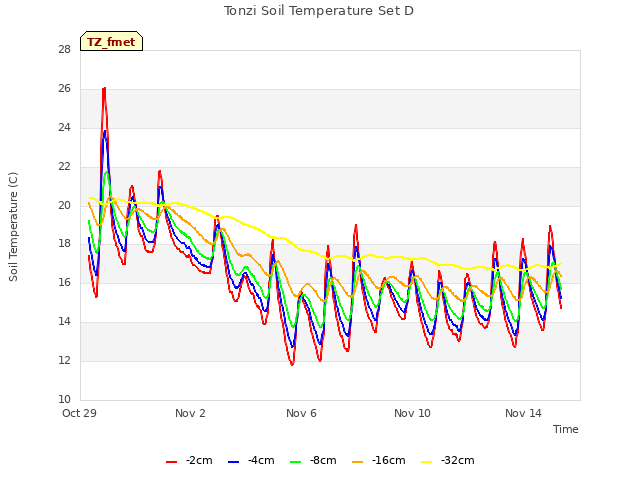Click the Nov 10 x-axis tick label
Screen dimensions: 640x480
click(x=412, y=413)
